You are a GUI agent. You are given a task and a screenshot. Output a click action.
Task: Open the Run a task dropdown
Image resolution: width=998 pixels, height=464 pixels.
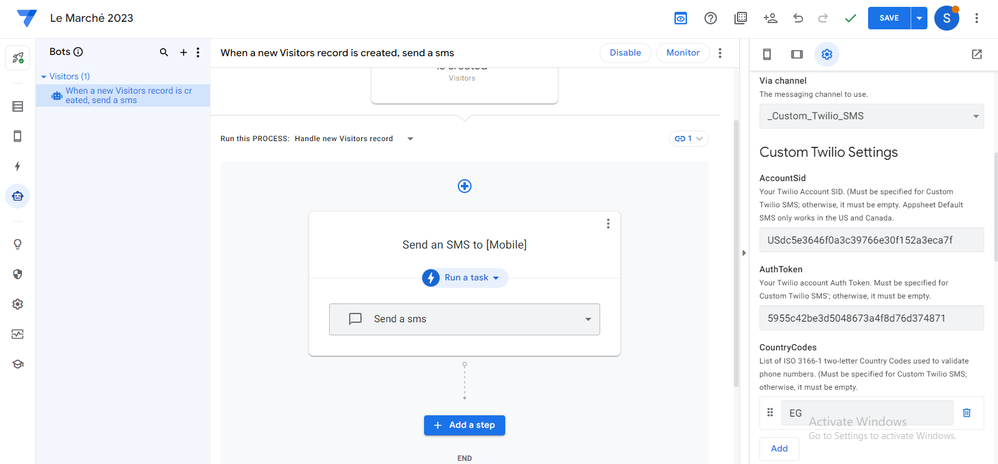pos(465,278)
